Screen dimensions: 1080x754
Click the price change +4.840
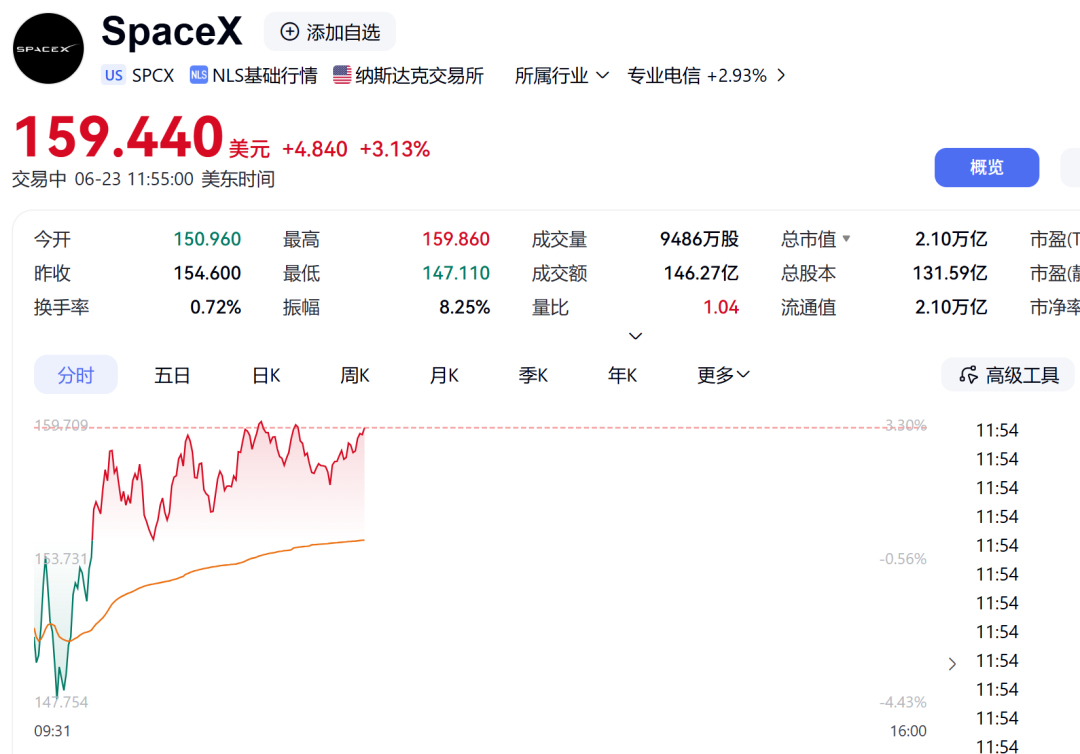[x=315, y=149]
